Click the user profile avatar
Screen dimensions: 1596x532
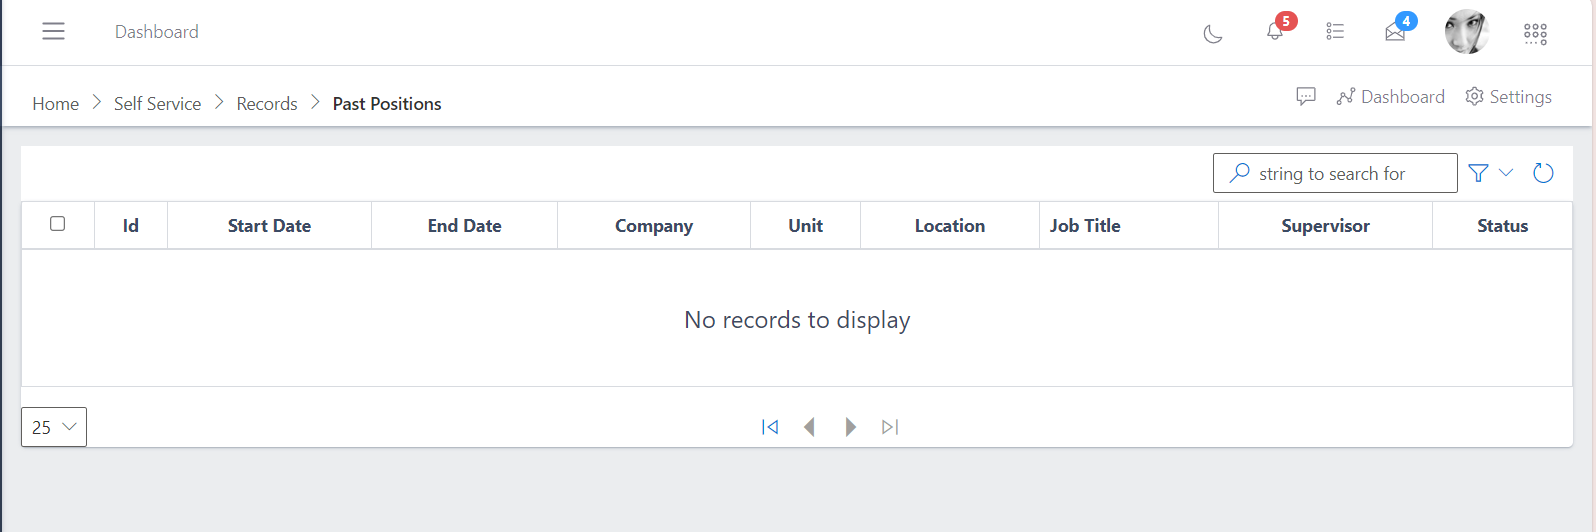[x=1466, y=32]
